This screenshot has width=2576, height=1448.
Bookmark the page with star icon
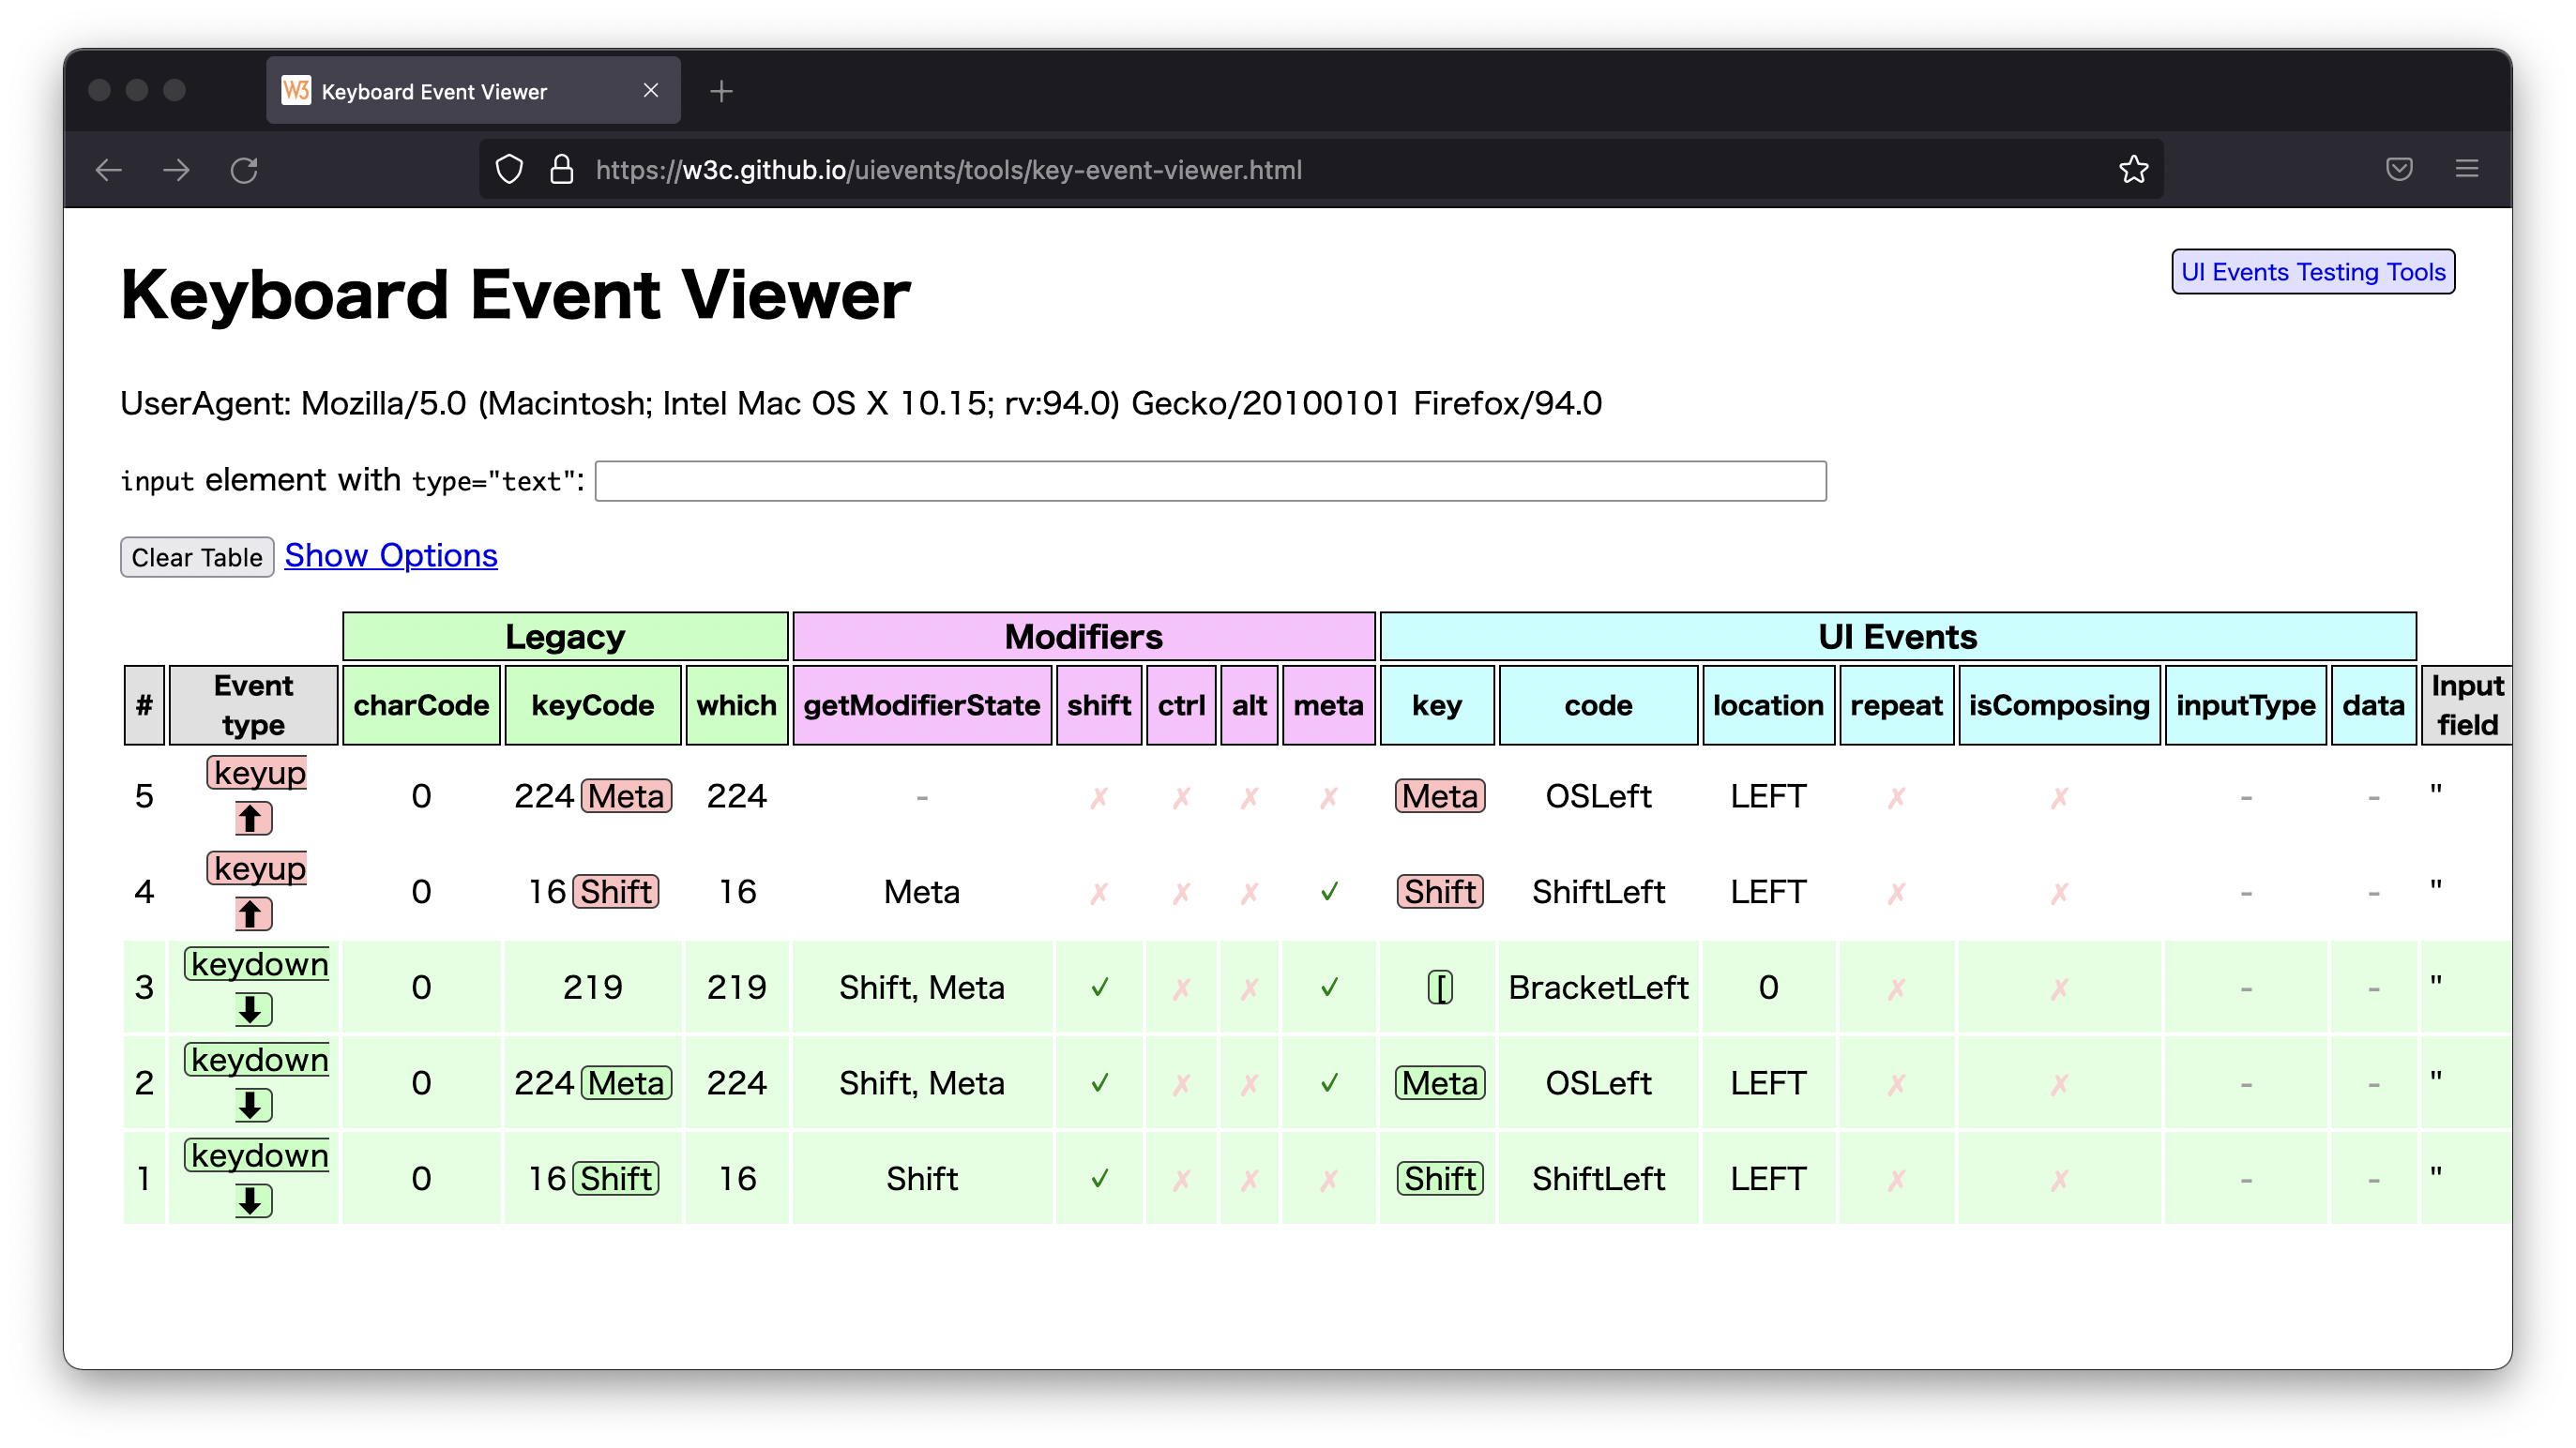(2133, 170)
